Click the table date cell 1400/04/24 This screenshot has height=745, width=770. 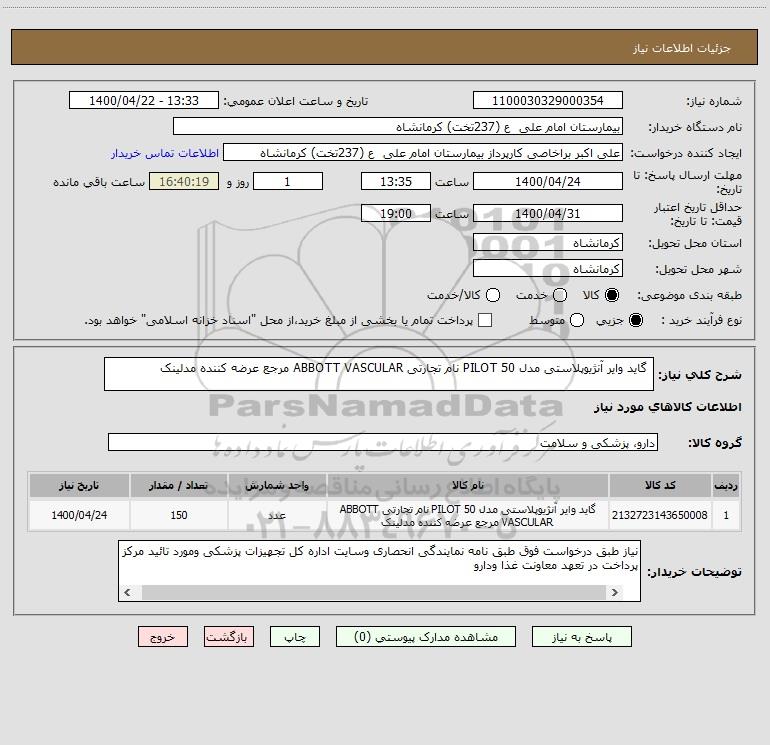click(x=79, y=515)
